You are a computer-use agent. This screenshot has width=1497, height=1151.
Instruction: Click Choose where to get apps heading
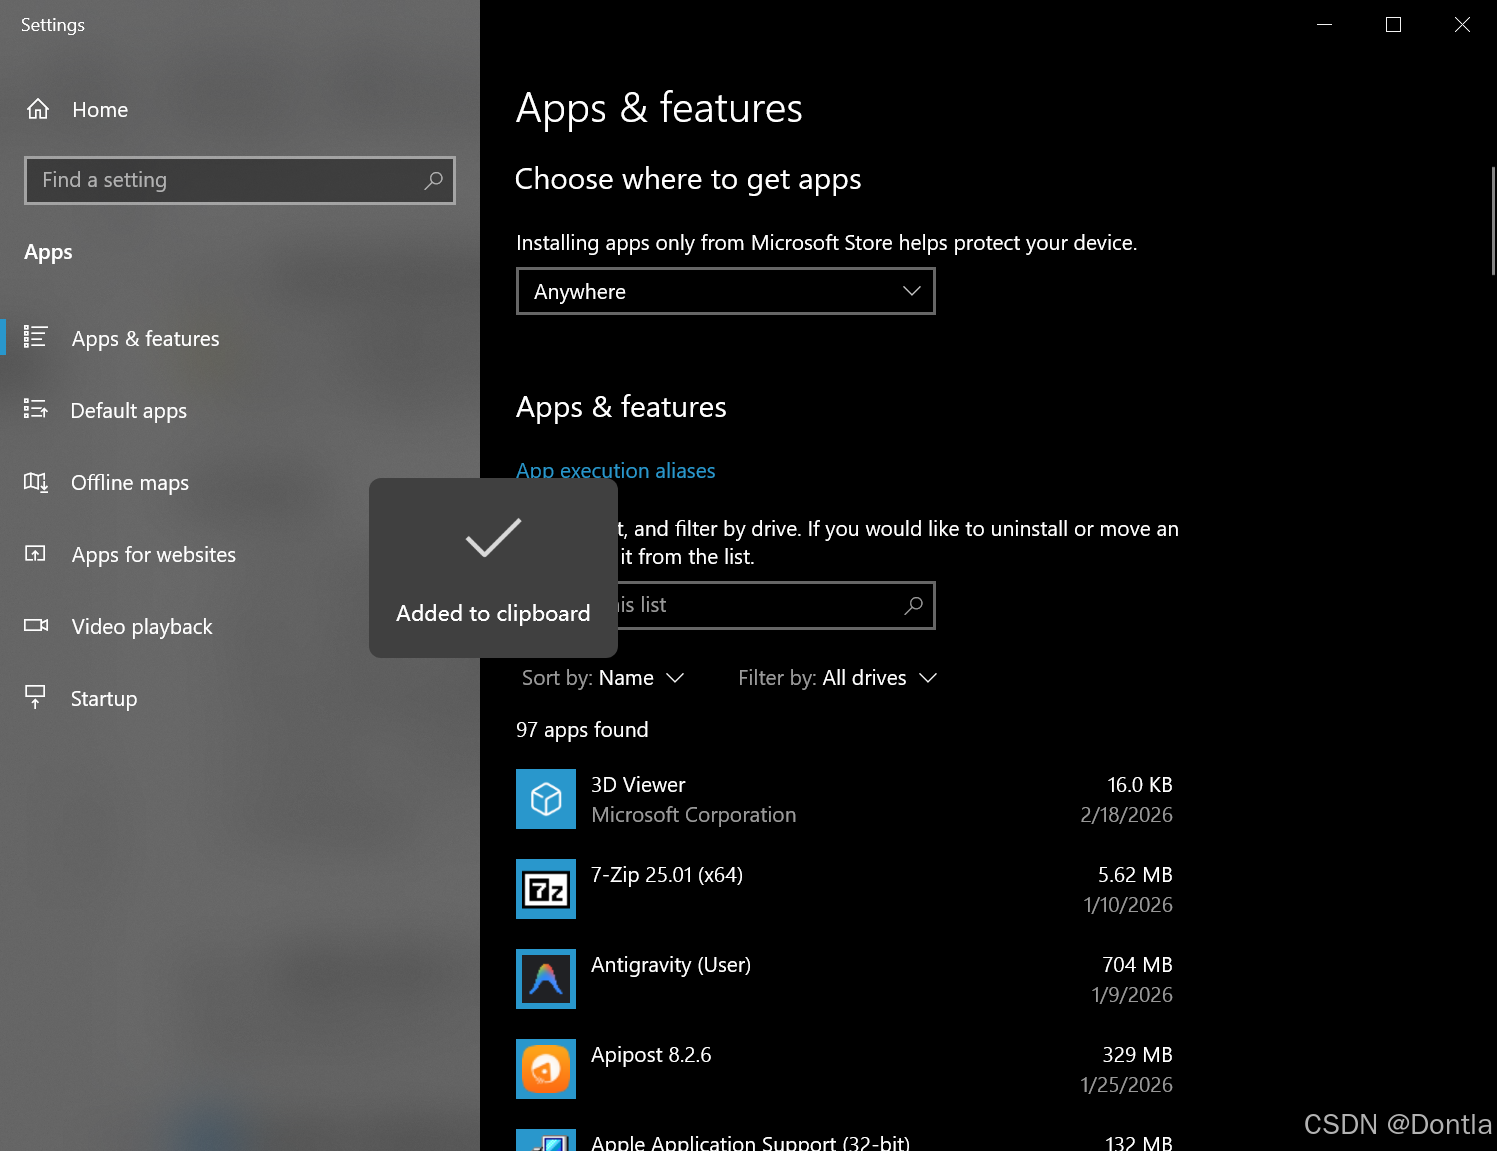(x=688, y=179)
